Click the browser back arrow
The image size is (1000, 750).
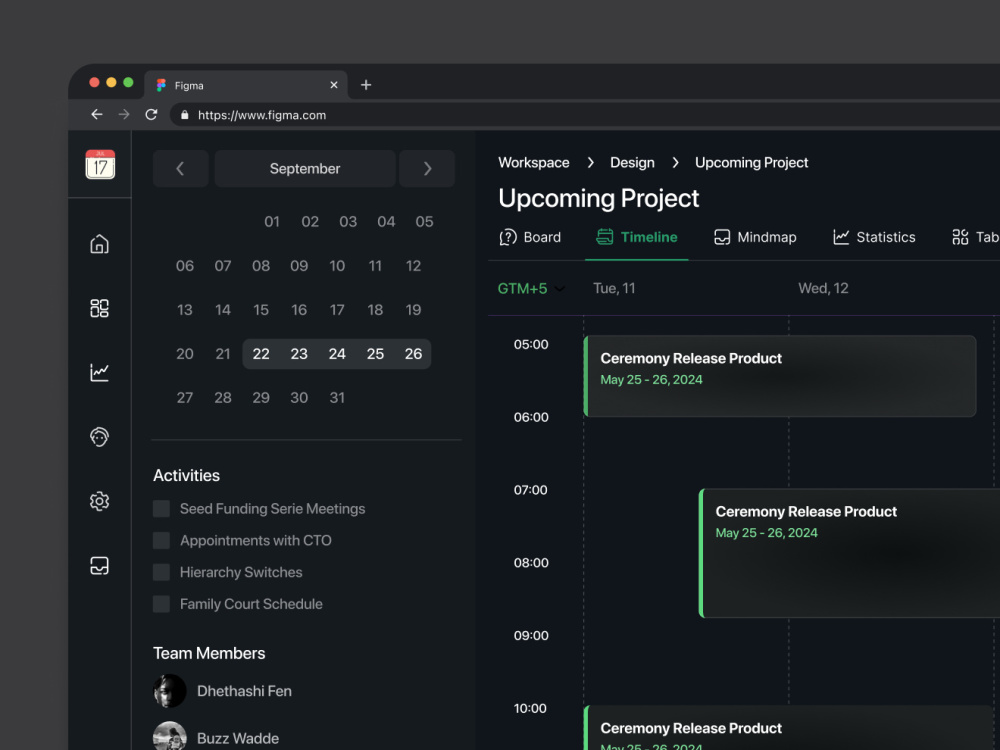[97, 114]
